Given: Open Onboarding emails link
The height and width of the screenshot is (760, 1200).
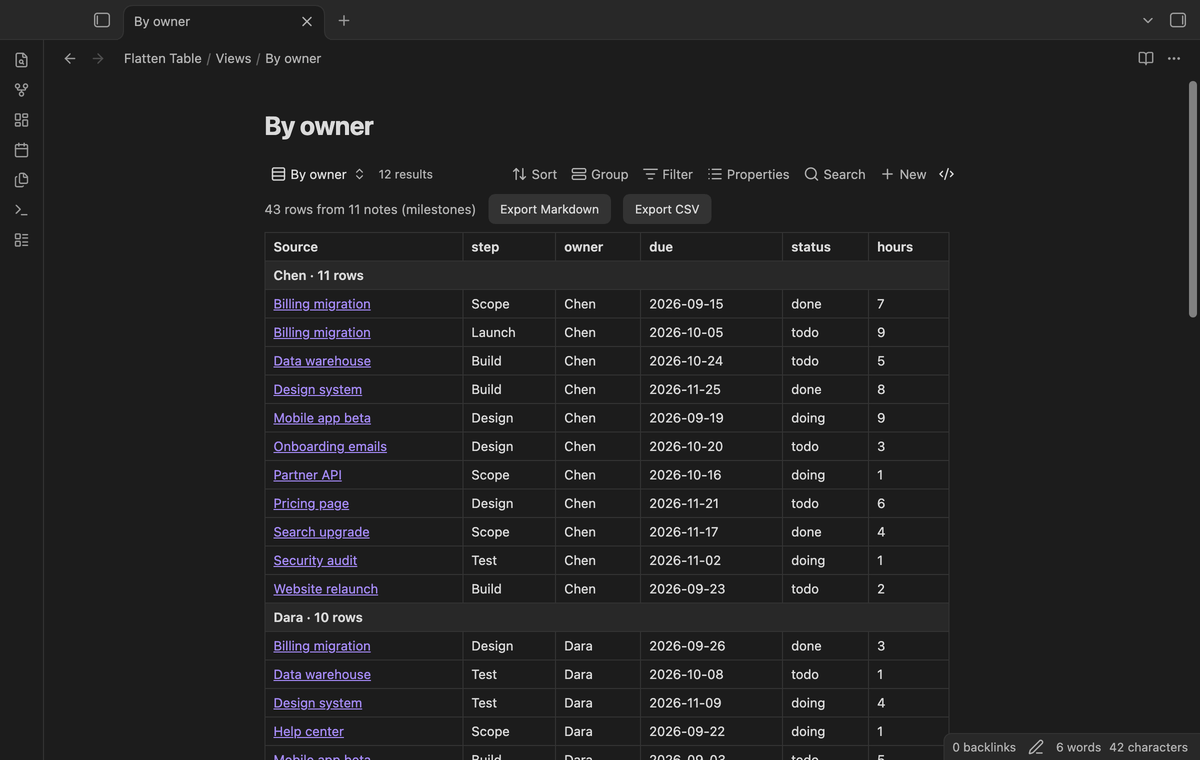Looking at the screenshot, I should [x=330, y=446].
